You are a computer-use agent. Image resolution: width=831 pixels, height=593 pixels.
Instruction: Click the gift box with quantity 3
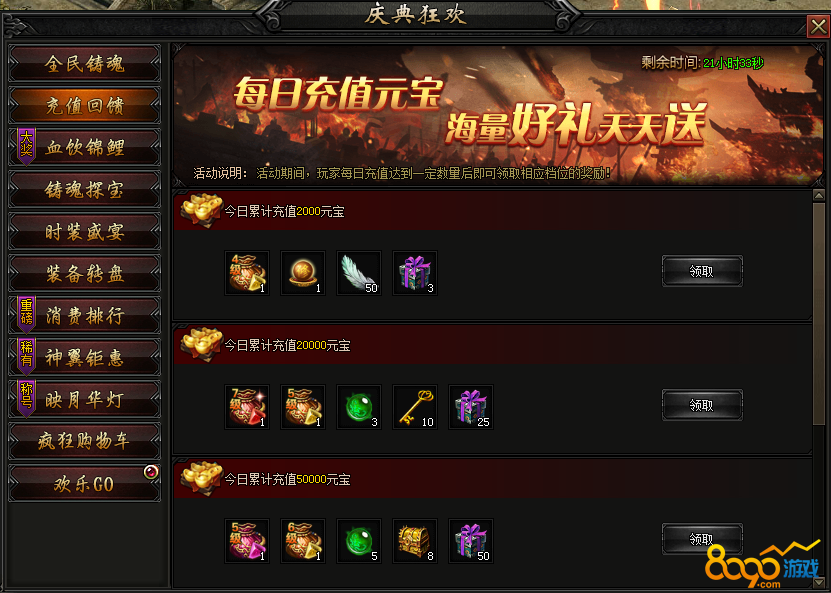[x=415, y=273]
